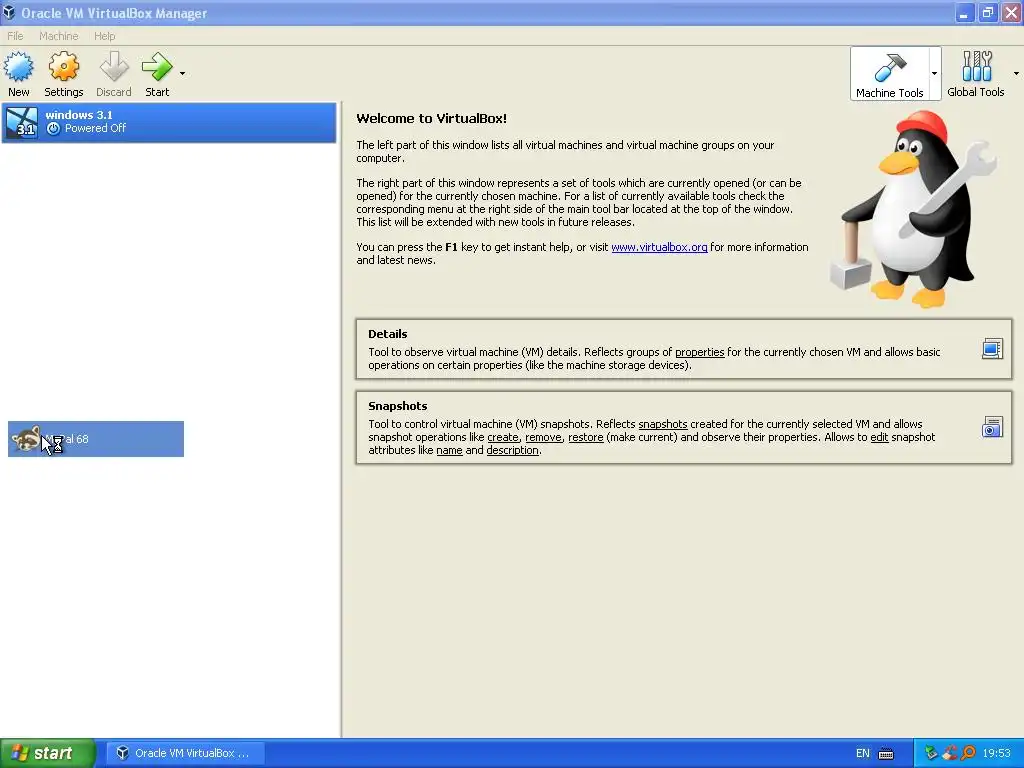Click Oracle VM VirtualBox taskbar button

(x=185, y=753)
